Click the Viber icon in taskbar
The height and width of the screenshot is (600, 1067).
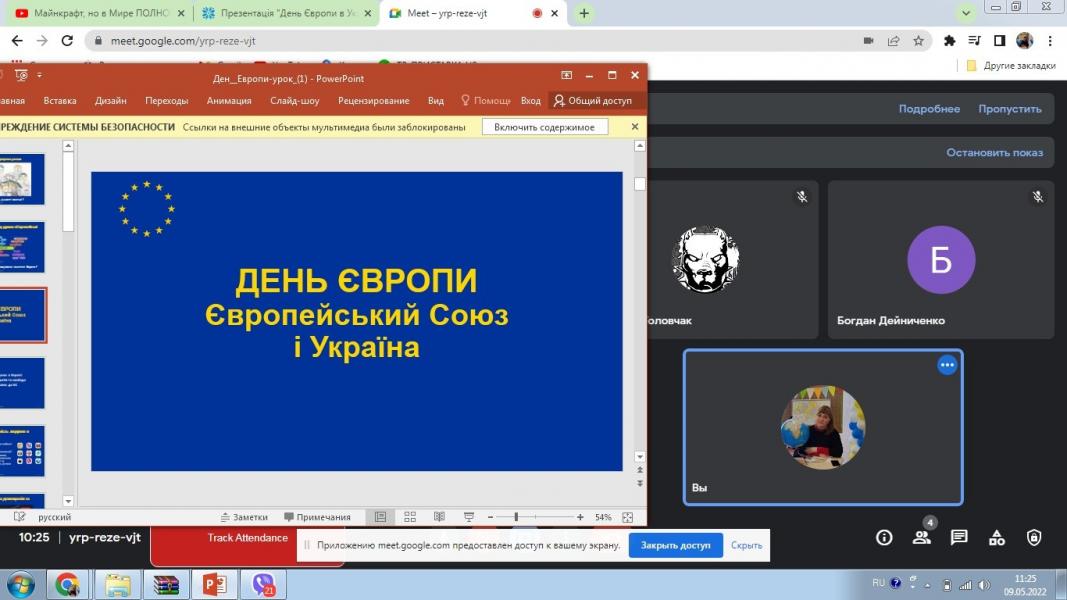pos(263,584)
